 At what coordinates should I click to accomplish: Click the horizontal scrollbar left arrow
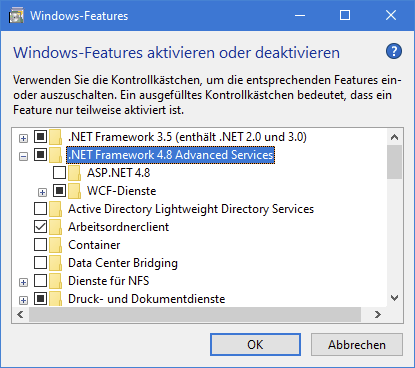pos(21,314)
